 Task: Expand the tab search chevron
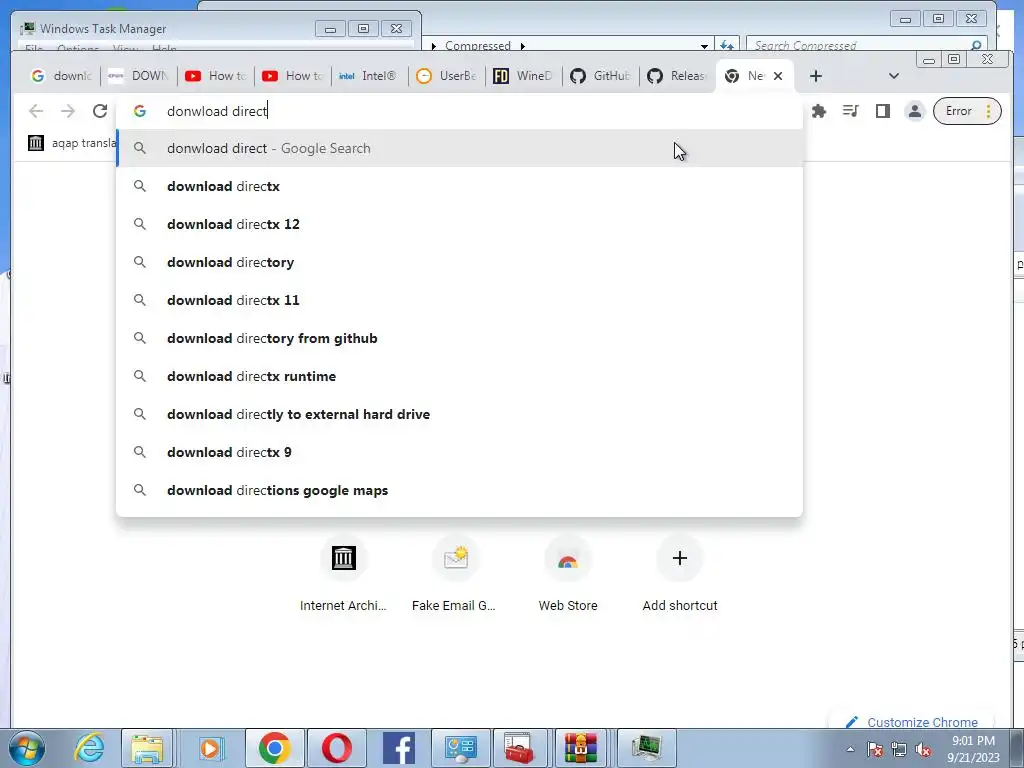(x=894, y=76)
